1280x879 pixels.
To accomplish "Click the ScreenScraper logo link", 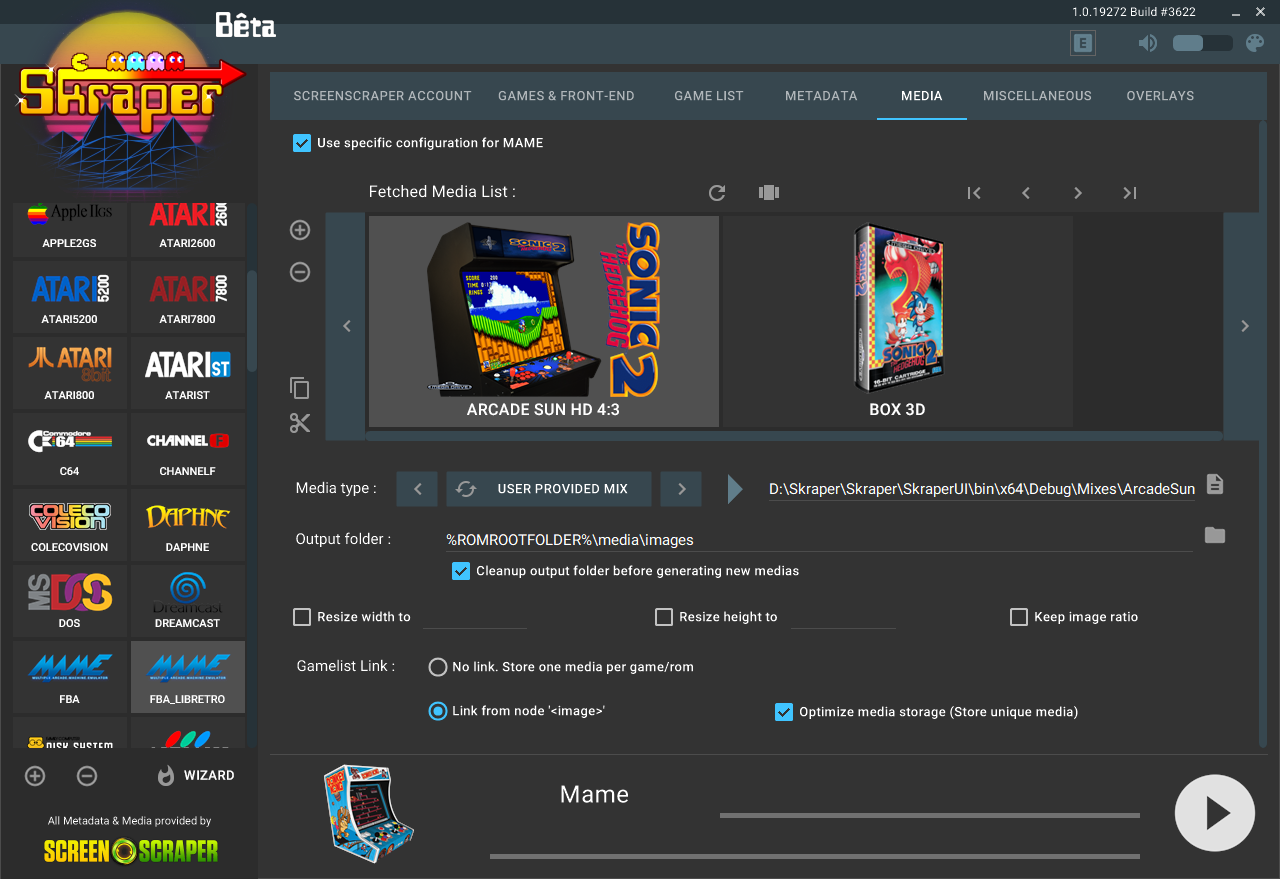I will [x=131, y=851].
